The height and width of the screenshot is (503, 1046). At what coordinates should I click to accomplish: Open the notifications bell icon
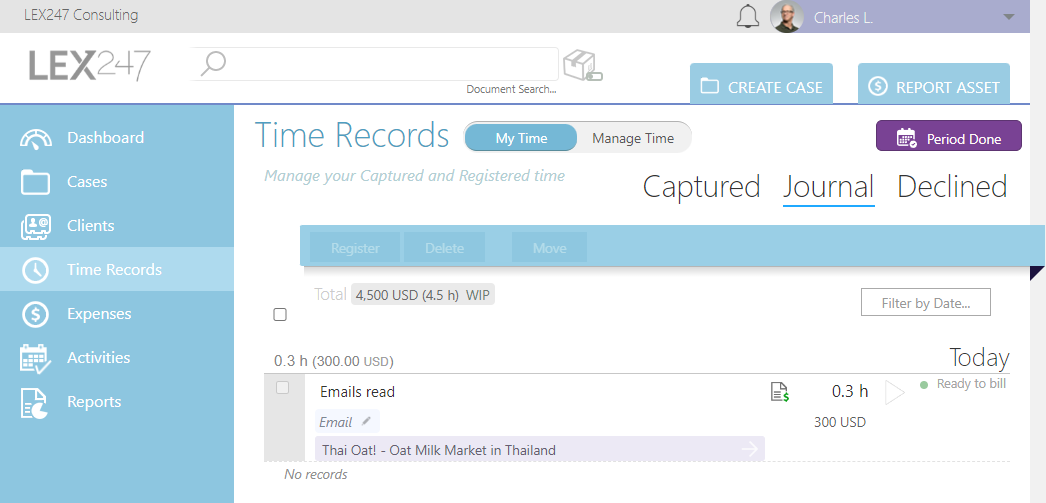748,16
